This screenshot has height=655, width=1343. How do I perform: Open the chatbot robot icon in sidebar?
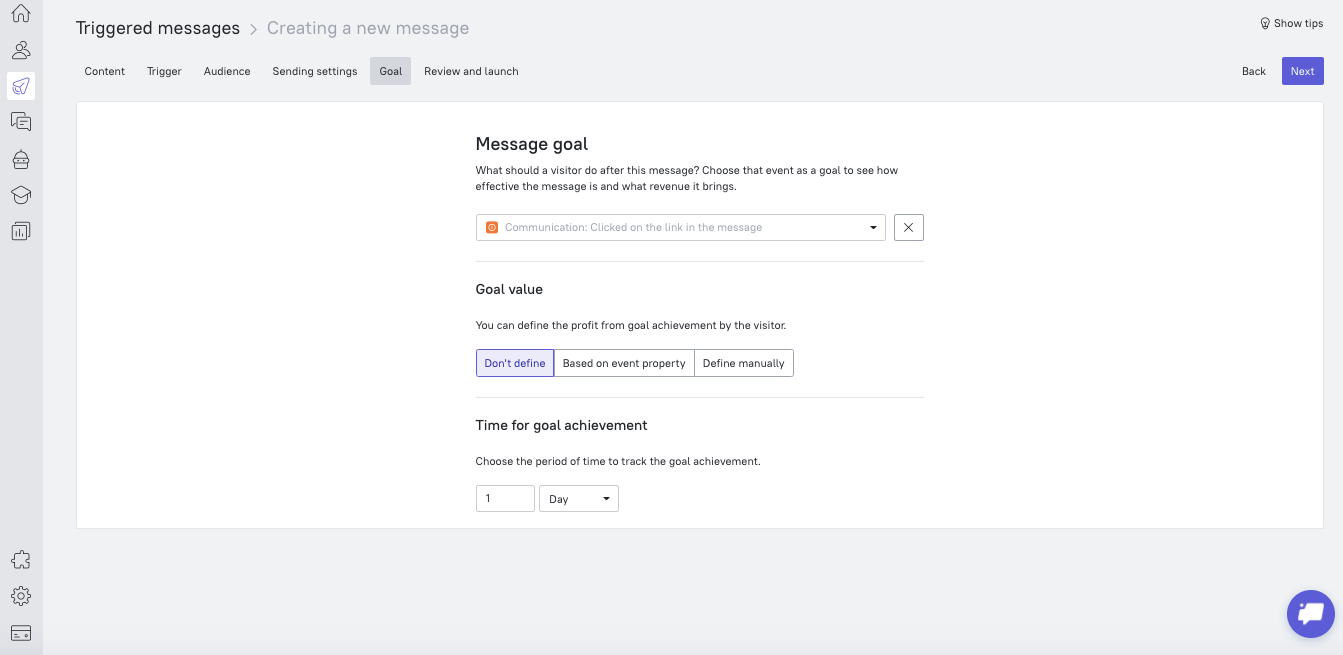pyautogui.click(x=21, y=158)
